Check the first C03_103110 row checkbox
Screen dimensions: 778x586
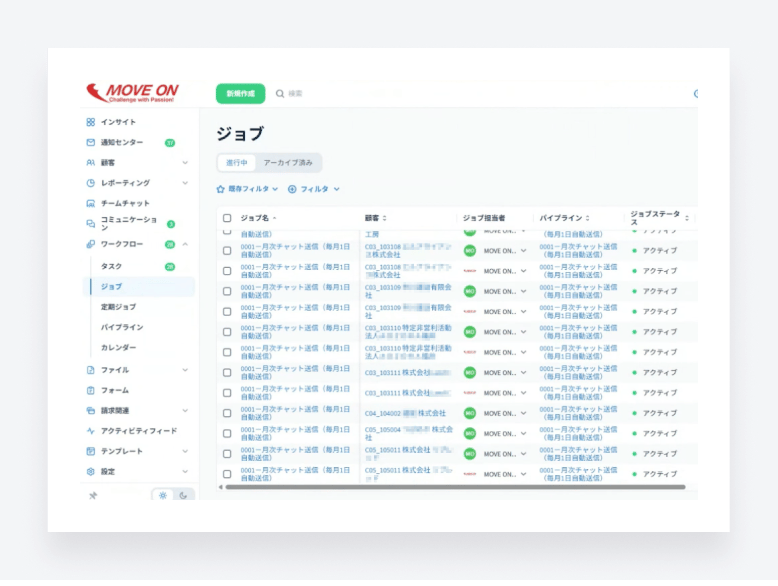[227, 332]
